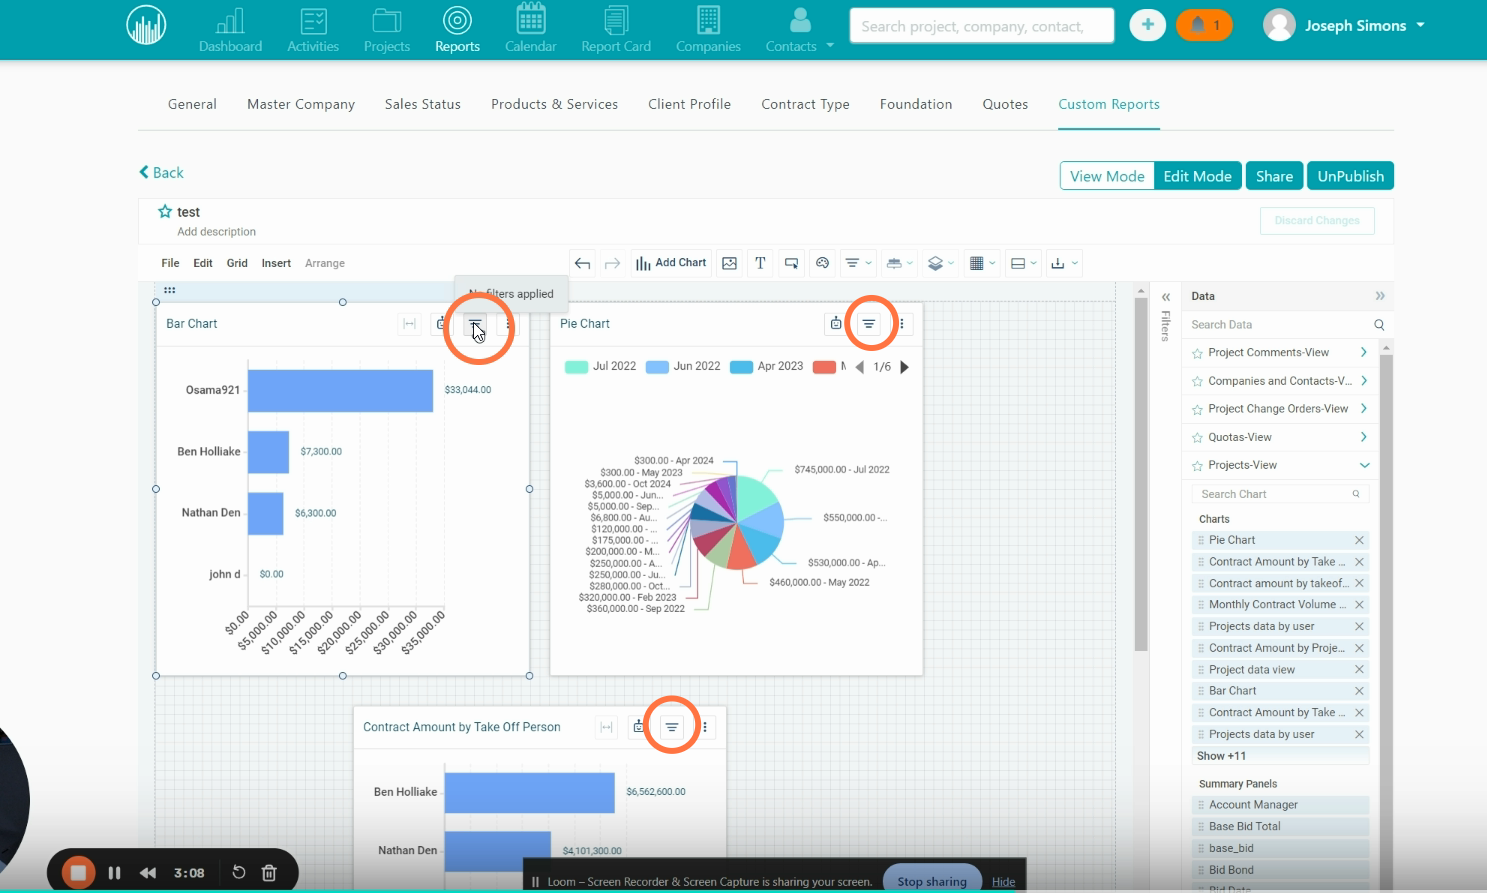Open the layers order dropdown in toolbar
This screenshot has height=893, width=1487.
pos(941,263)
